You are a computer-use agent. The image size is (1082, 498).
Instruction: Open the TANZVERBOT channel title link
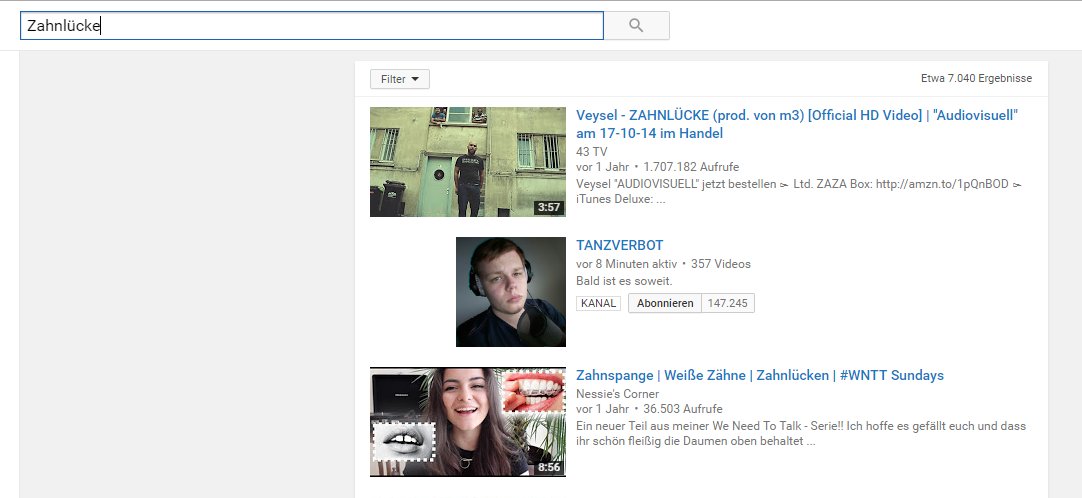(x=620, y=246)
